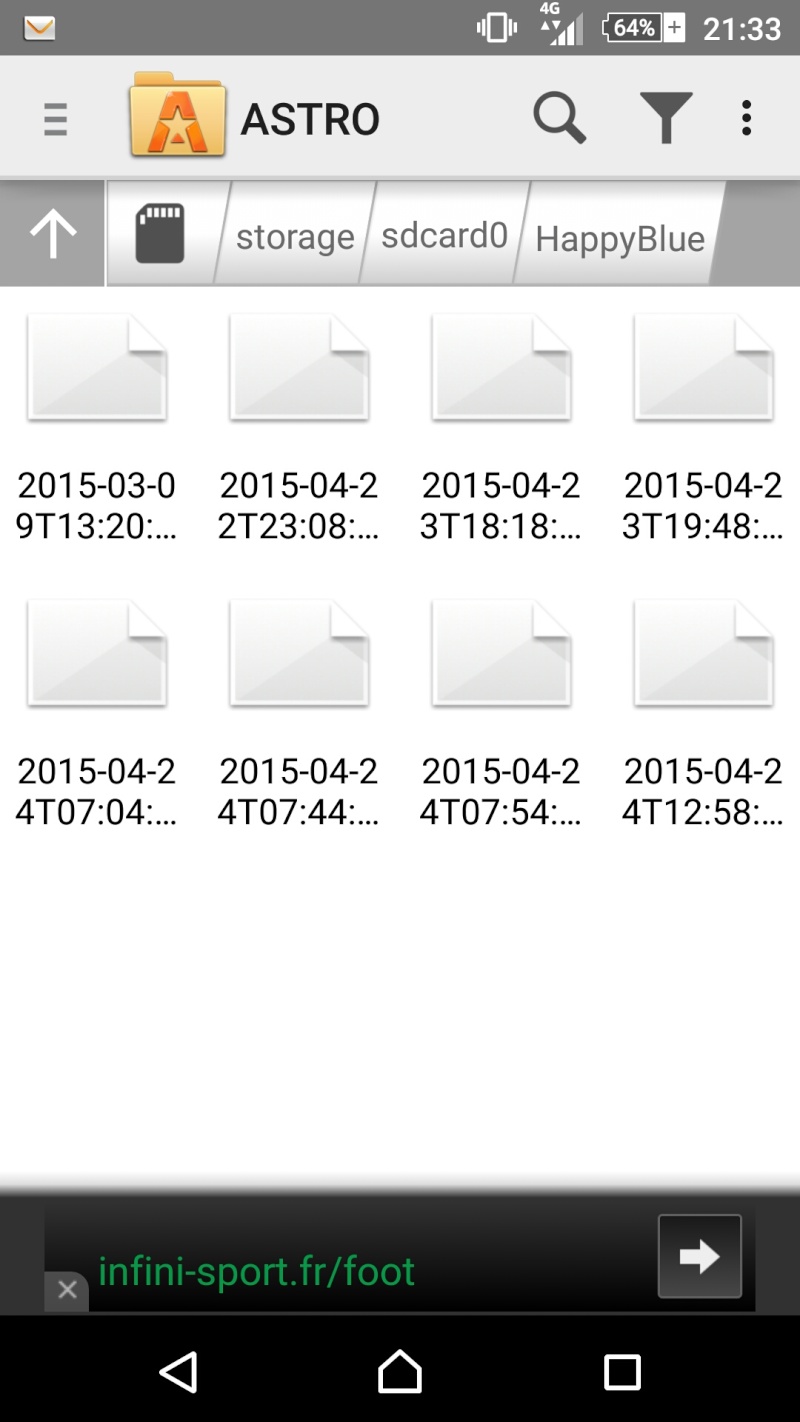800x1422 pixels.
Task: Tap the ad arrow button
Action: (x=700, y=1256)
